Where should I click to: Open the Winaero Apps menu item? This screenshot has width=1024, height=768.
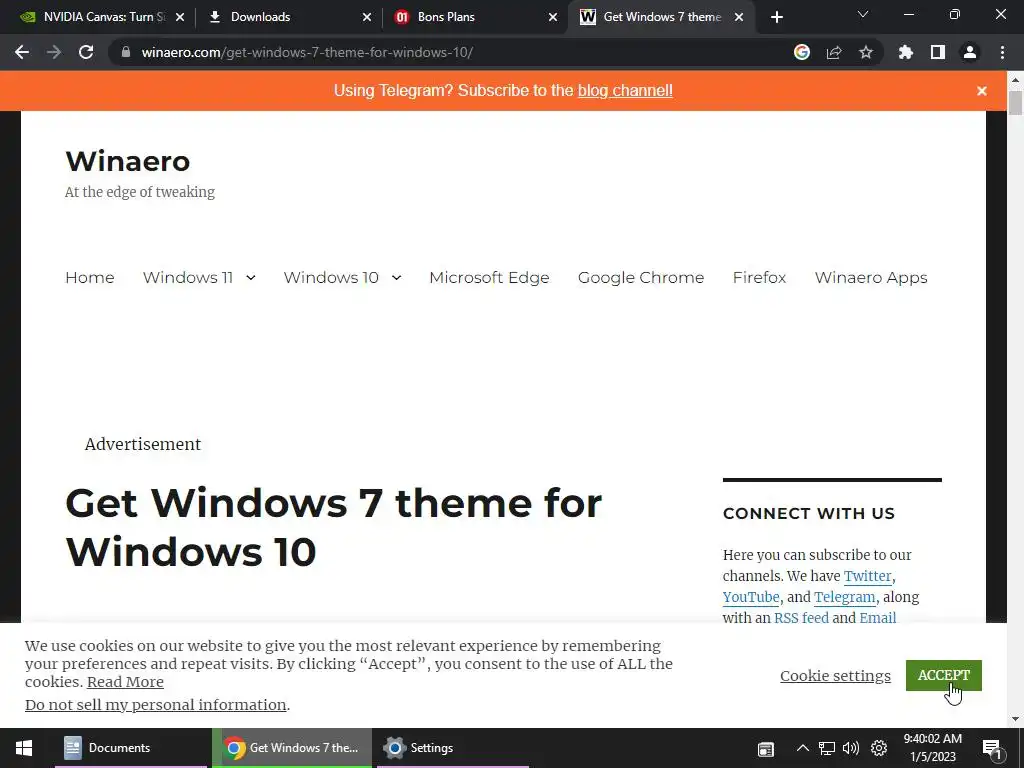tap(871, 278)
